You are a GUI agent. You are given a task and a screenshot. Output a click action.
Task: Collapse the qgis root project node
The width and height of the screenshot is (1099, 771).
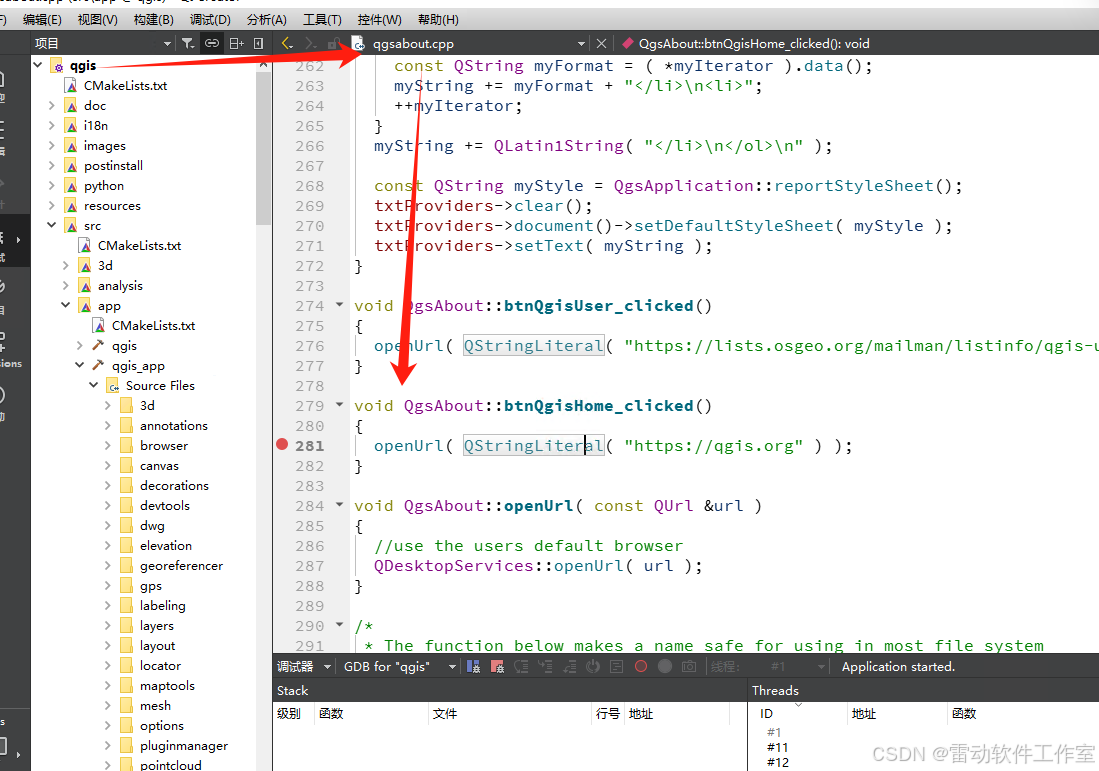(x=38, y=65)
